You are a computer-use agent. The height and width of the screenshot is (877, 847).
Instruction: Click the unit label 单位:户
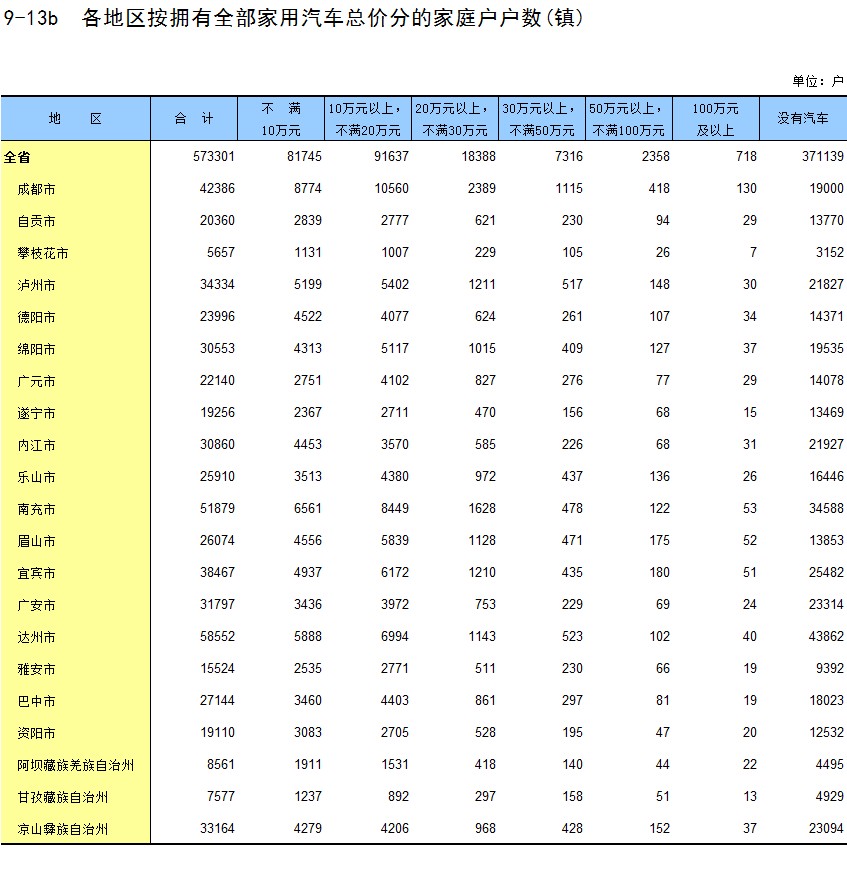[817, 81]
